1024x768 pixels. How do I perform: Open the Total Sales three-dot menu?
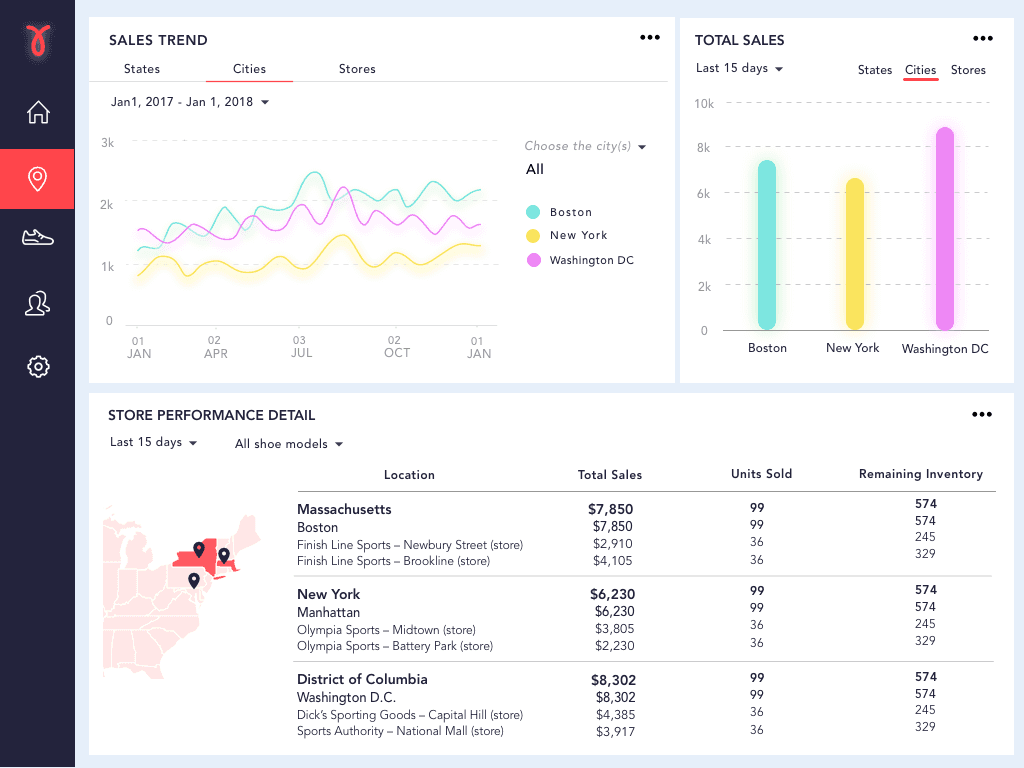(x=982, y=37)
